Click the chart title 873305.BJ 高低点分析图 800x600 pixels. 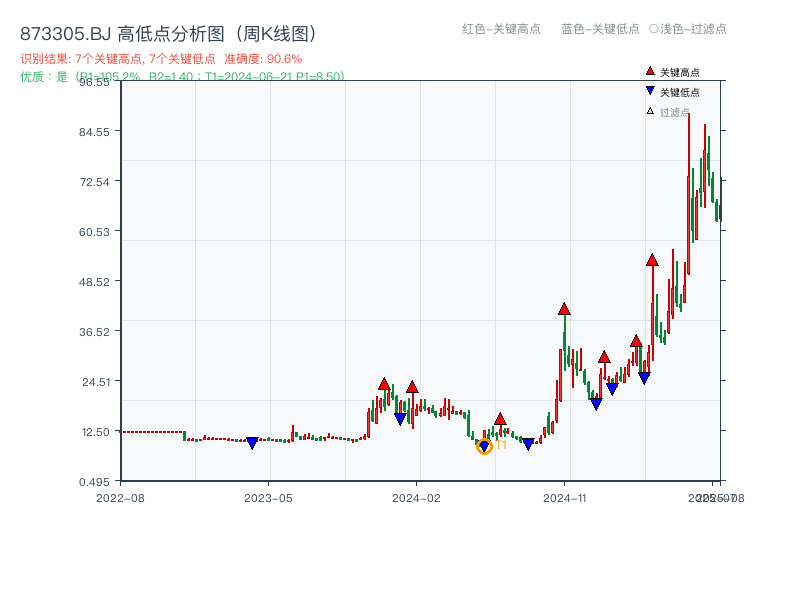(x=168, y=31)
